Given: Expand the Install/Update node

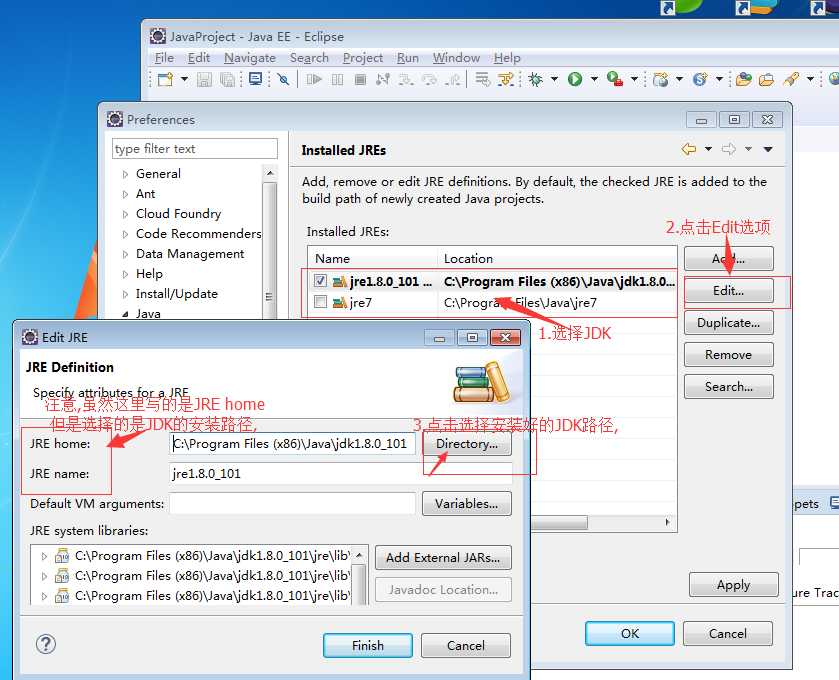Looking at the screenshot, I should [x=125, y=294].
